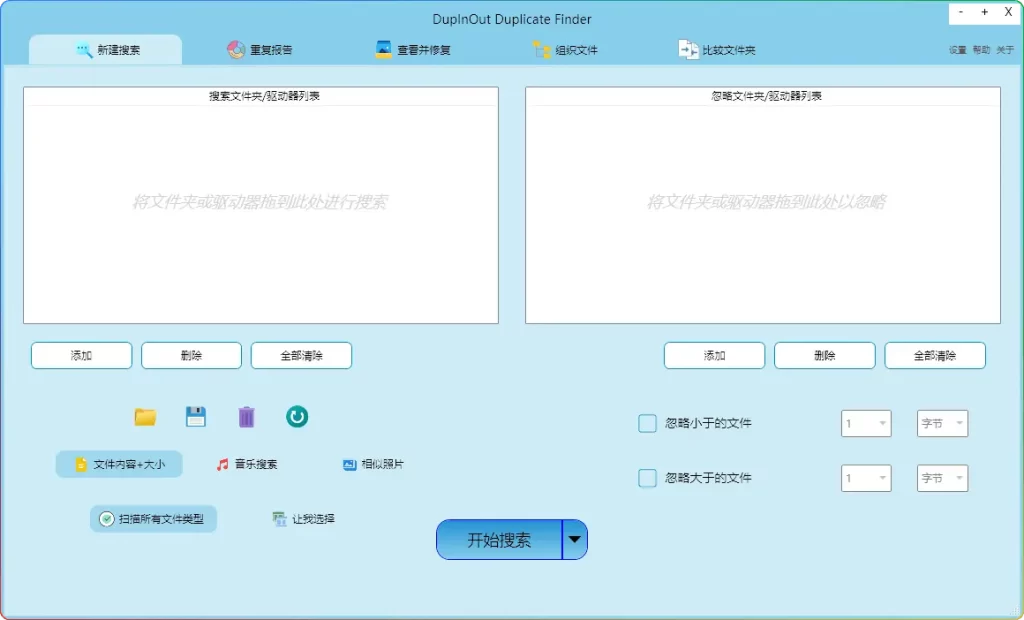Open the 比较文件夹 tab

[716, 50]
